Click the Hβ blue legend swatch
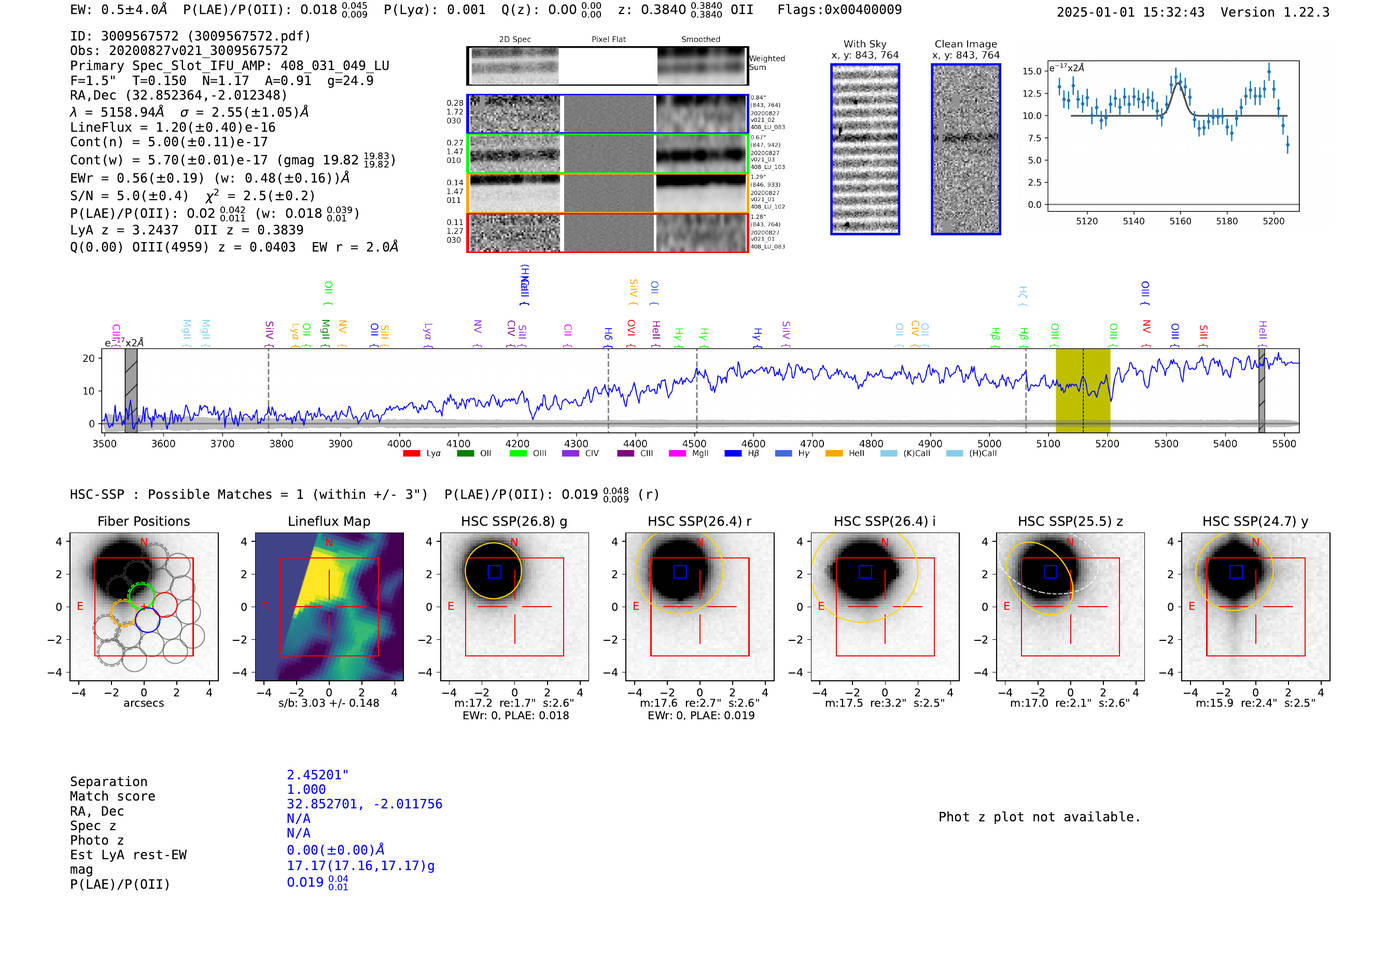This screenshot has width=1400, height=953. pyautogui.click(x=733, y=454)
